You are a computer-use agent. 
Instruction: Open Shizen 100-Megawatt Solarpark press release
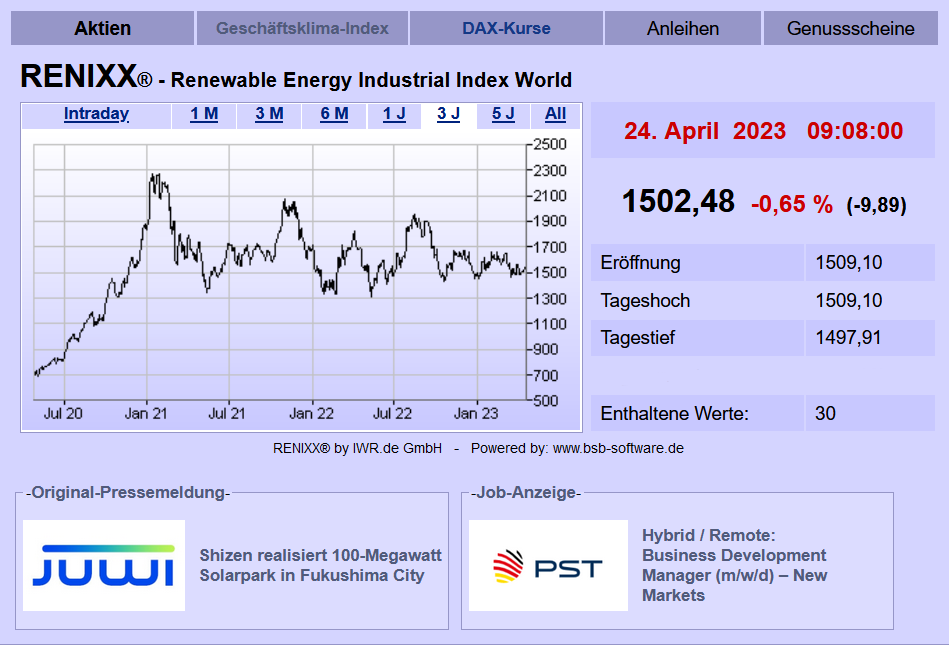[320, 565]
